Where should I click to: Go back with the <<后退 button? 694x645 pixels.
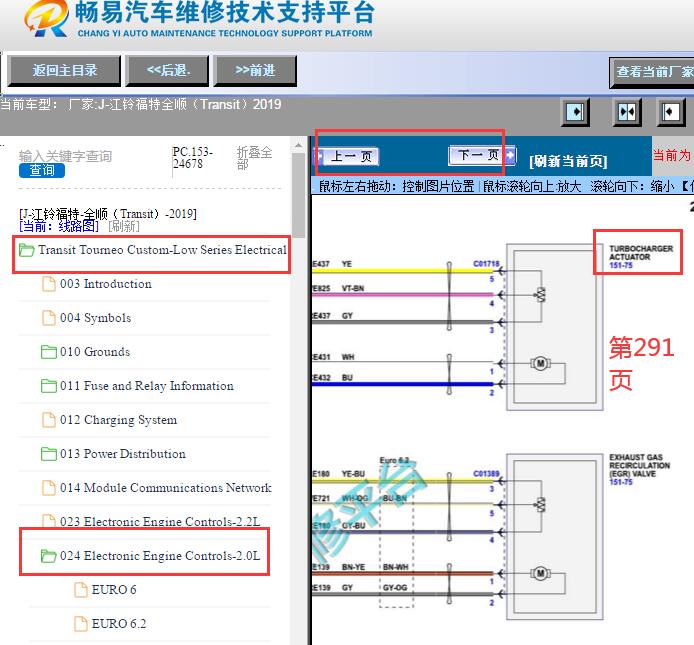point(167,70)
